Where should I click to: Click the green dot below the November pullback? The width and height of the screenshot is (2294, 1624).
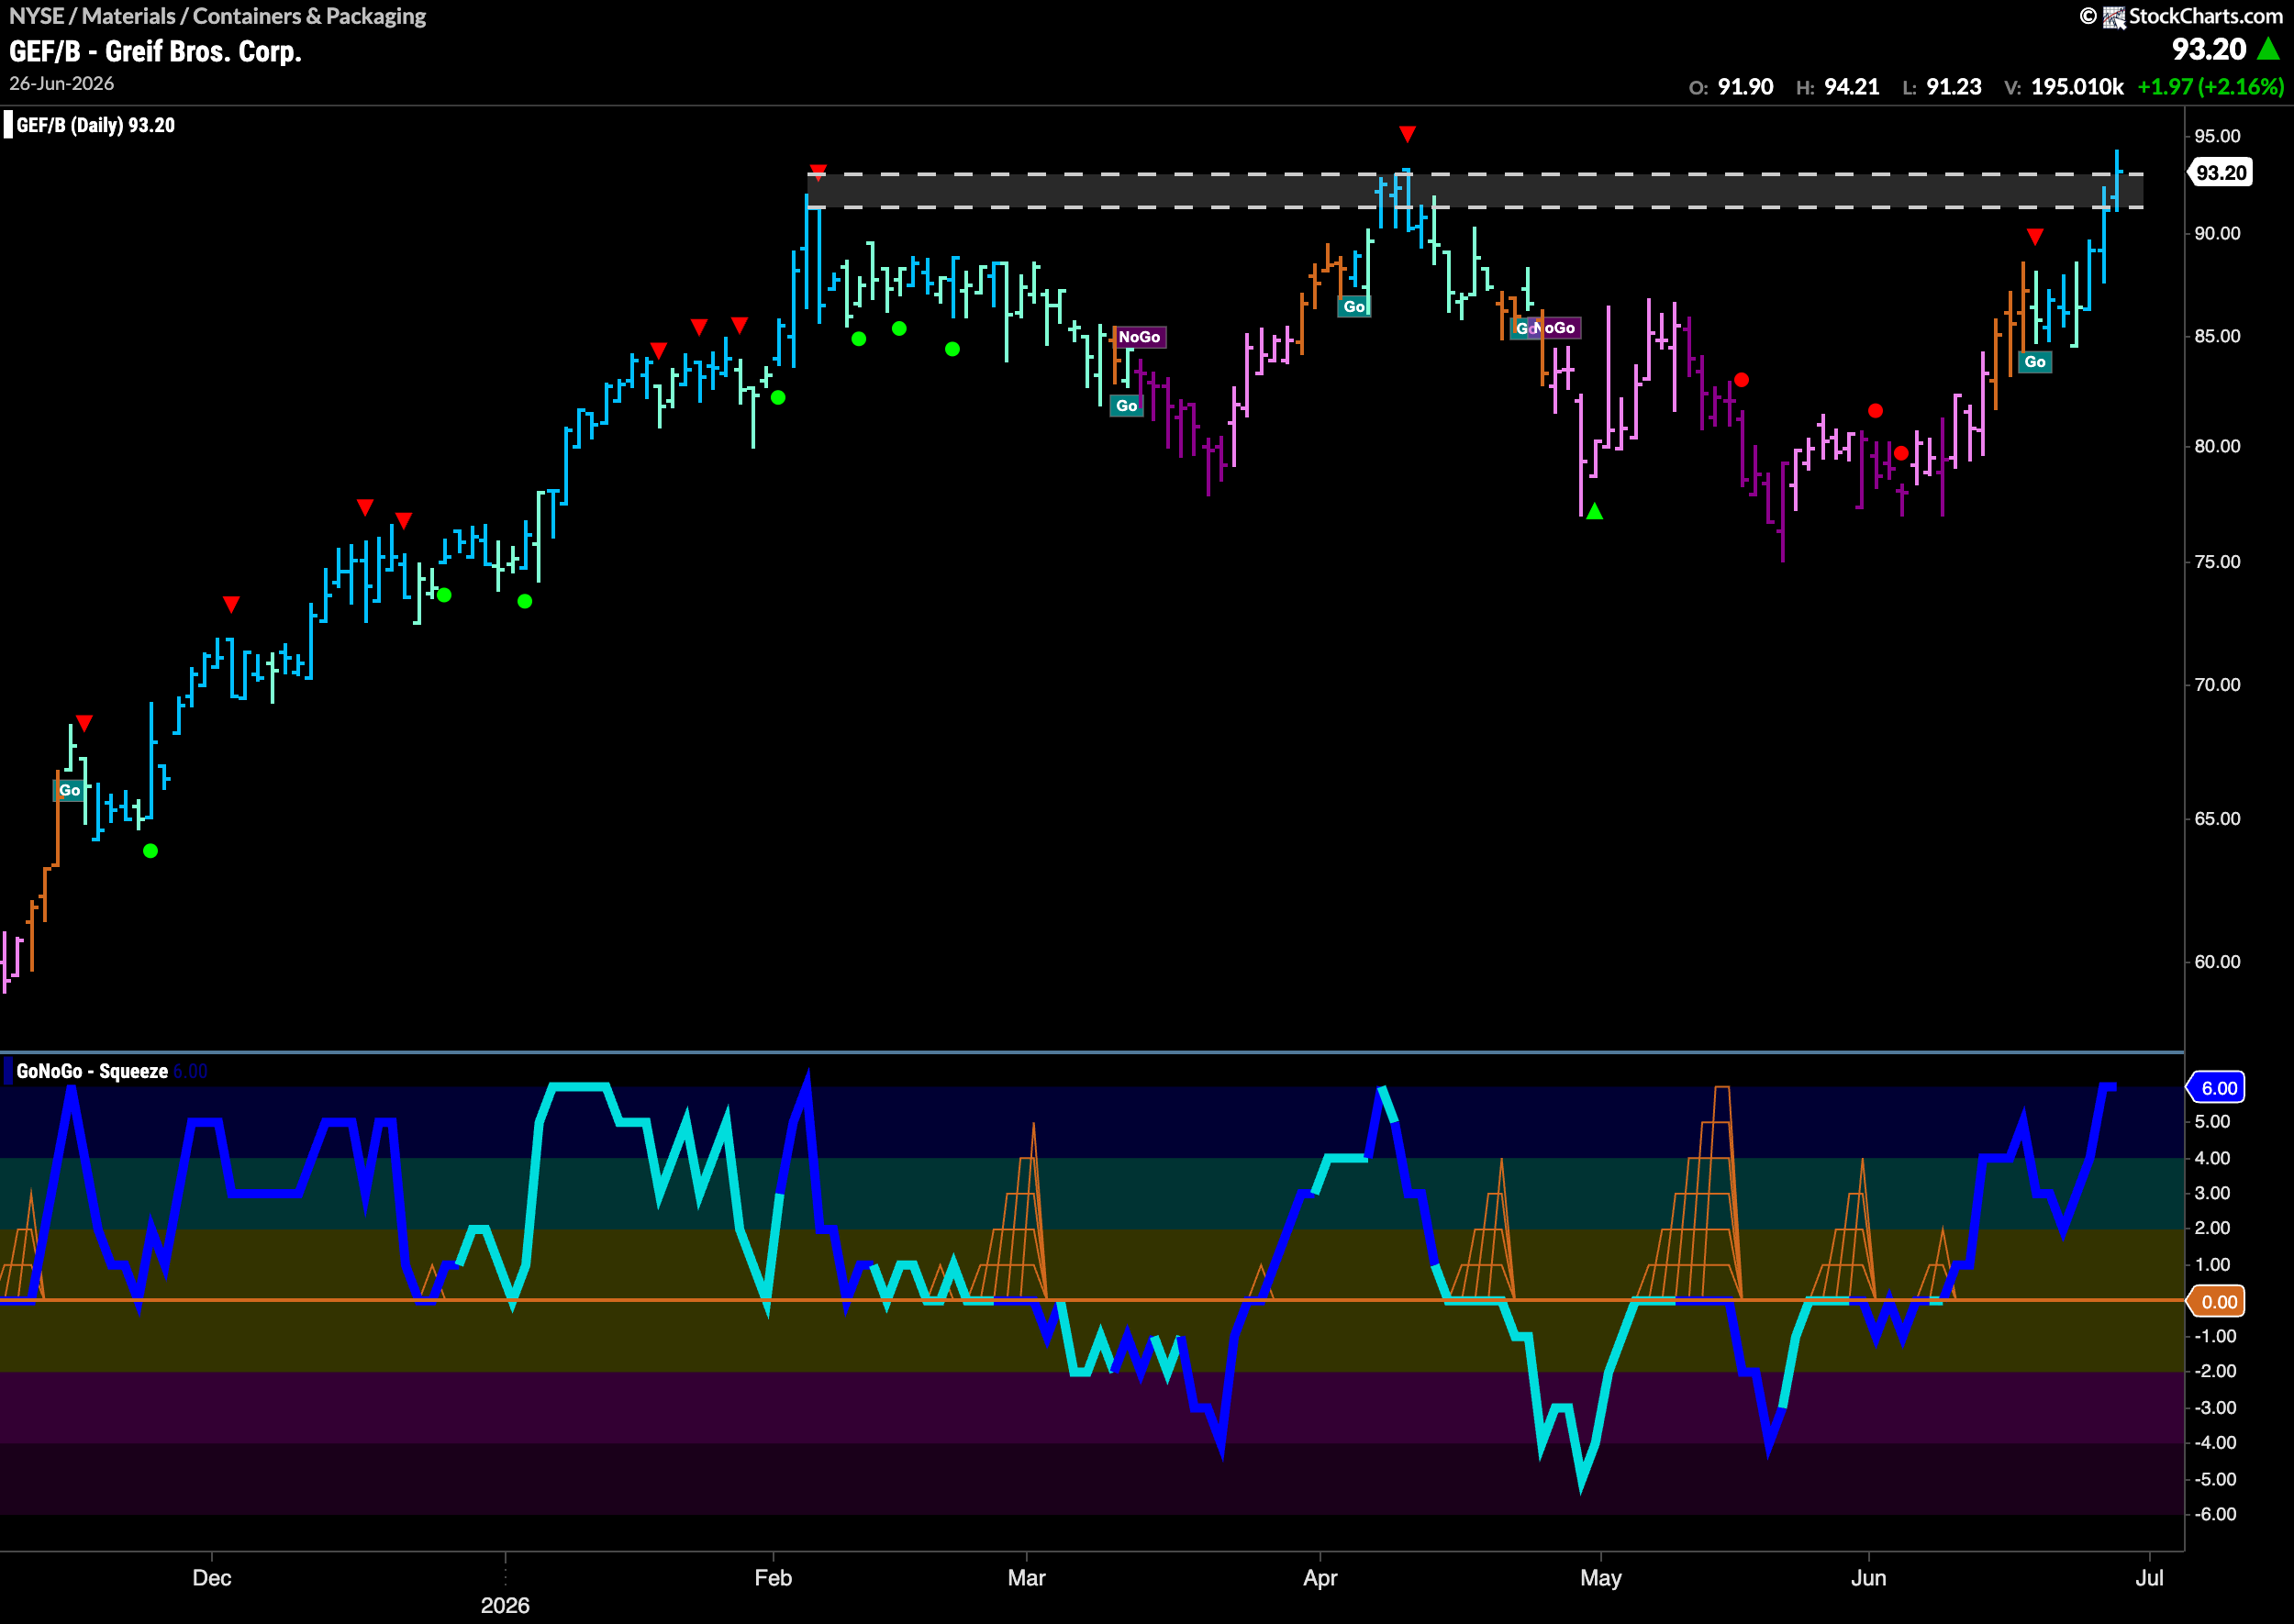(150, 851)
